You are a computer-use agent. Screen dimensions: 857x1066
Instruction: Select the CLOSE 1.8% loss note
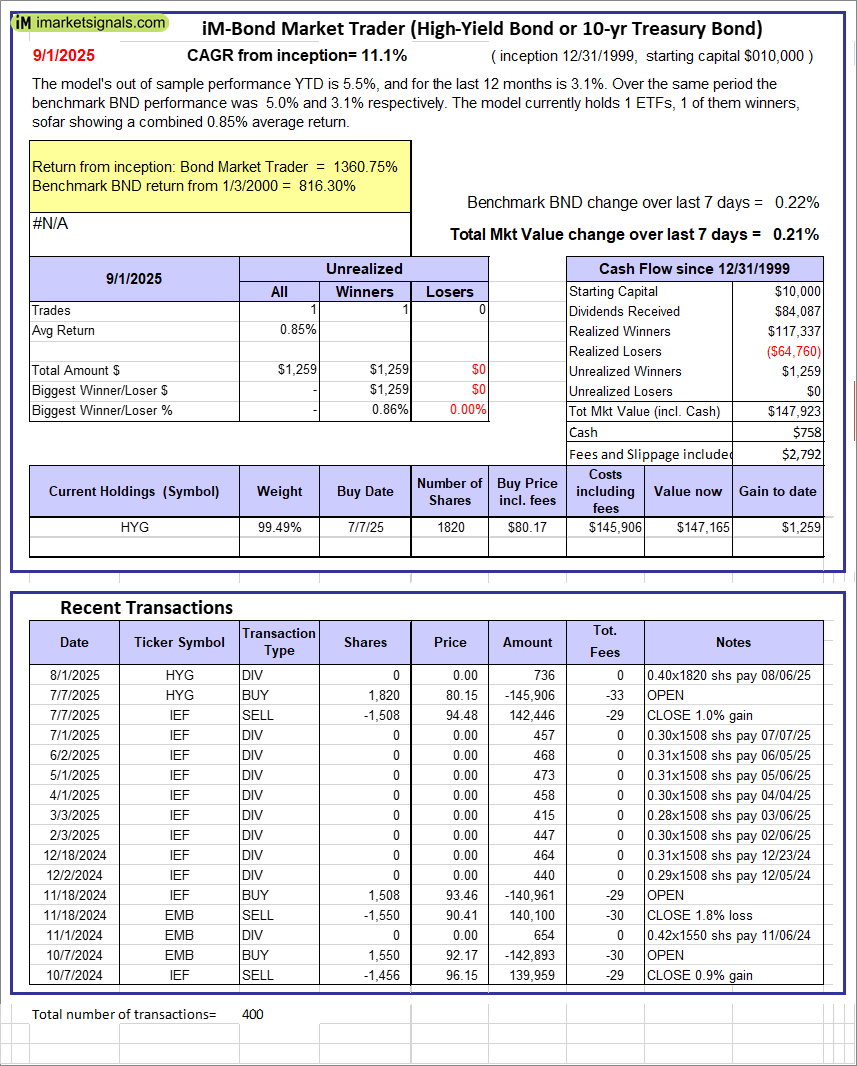[x=700, y=915]
